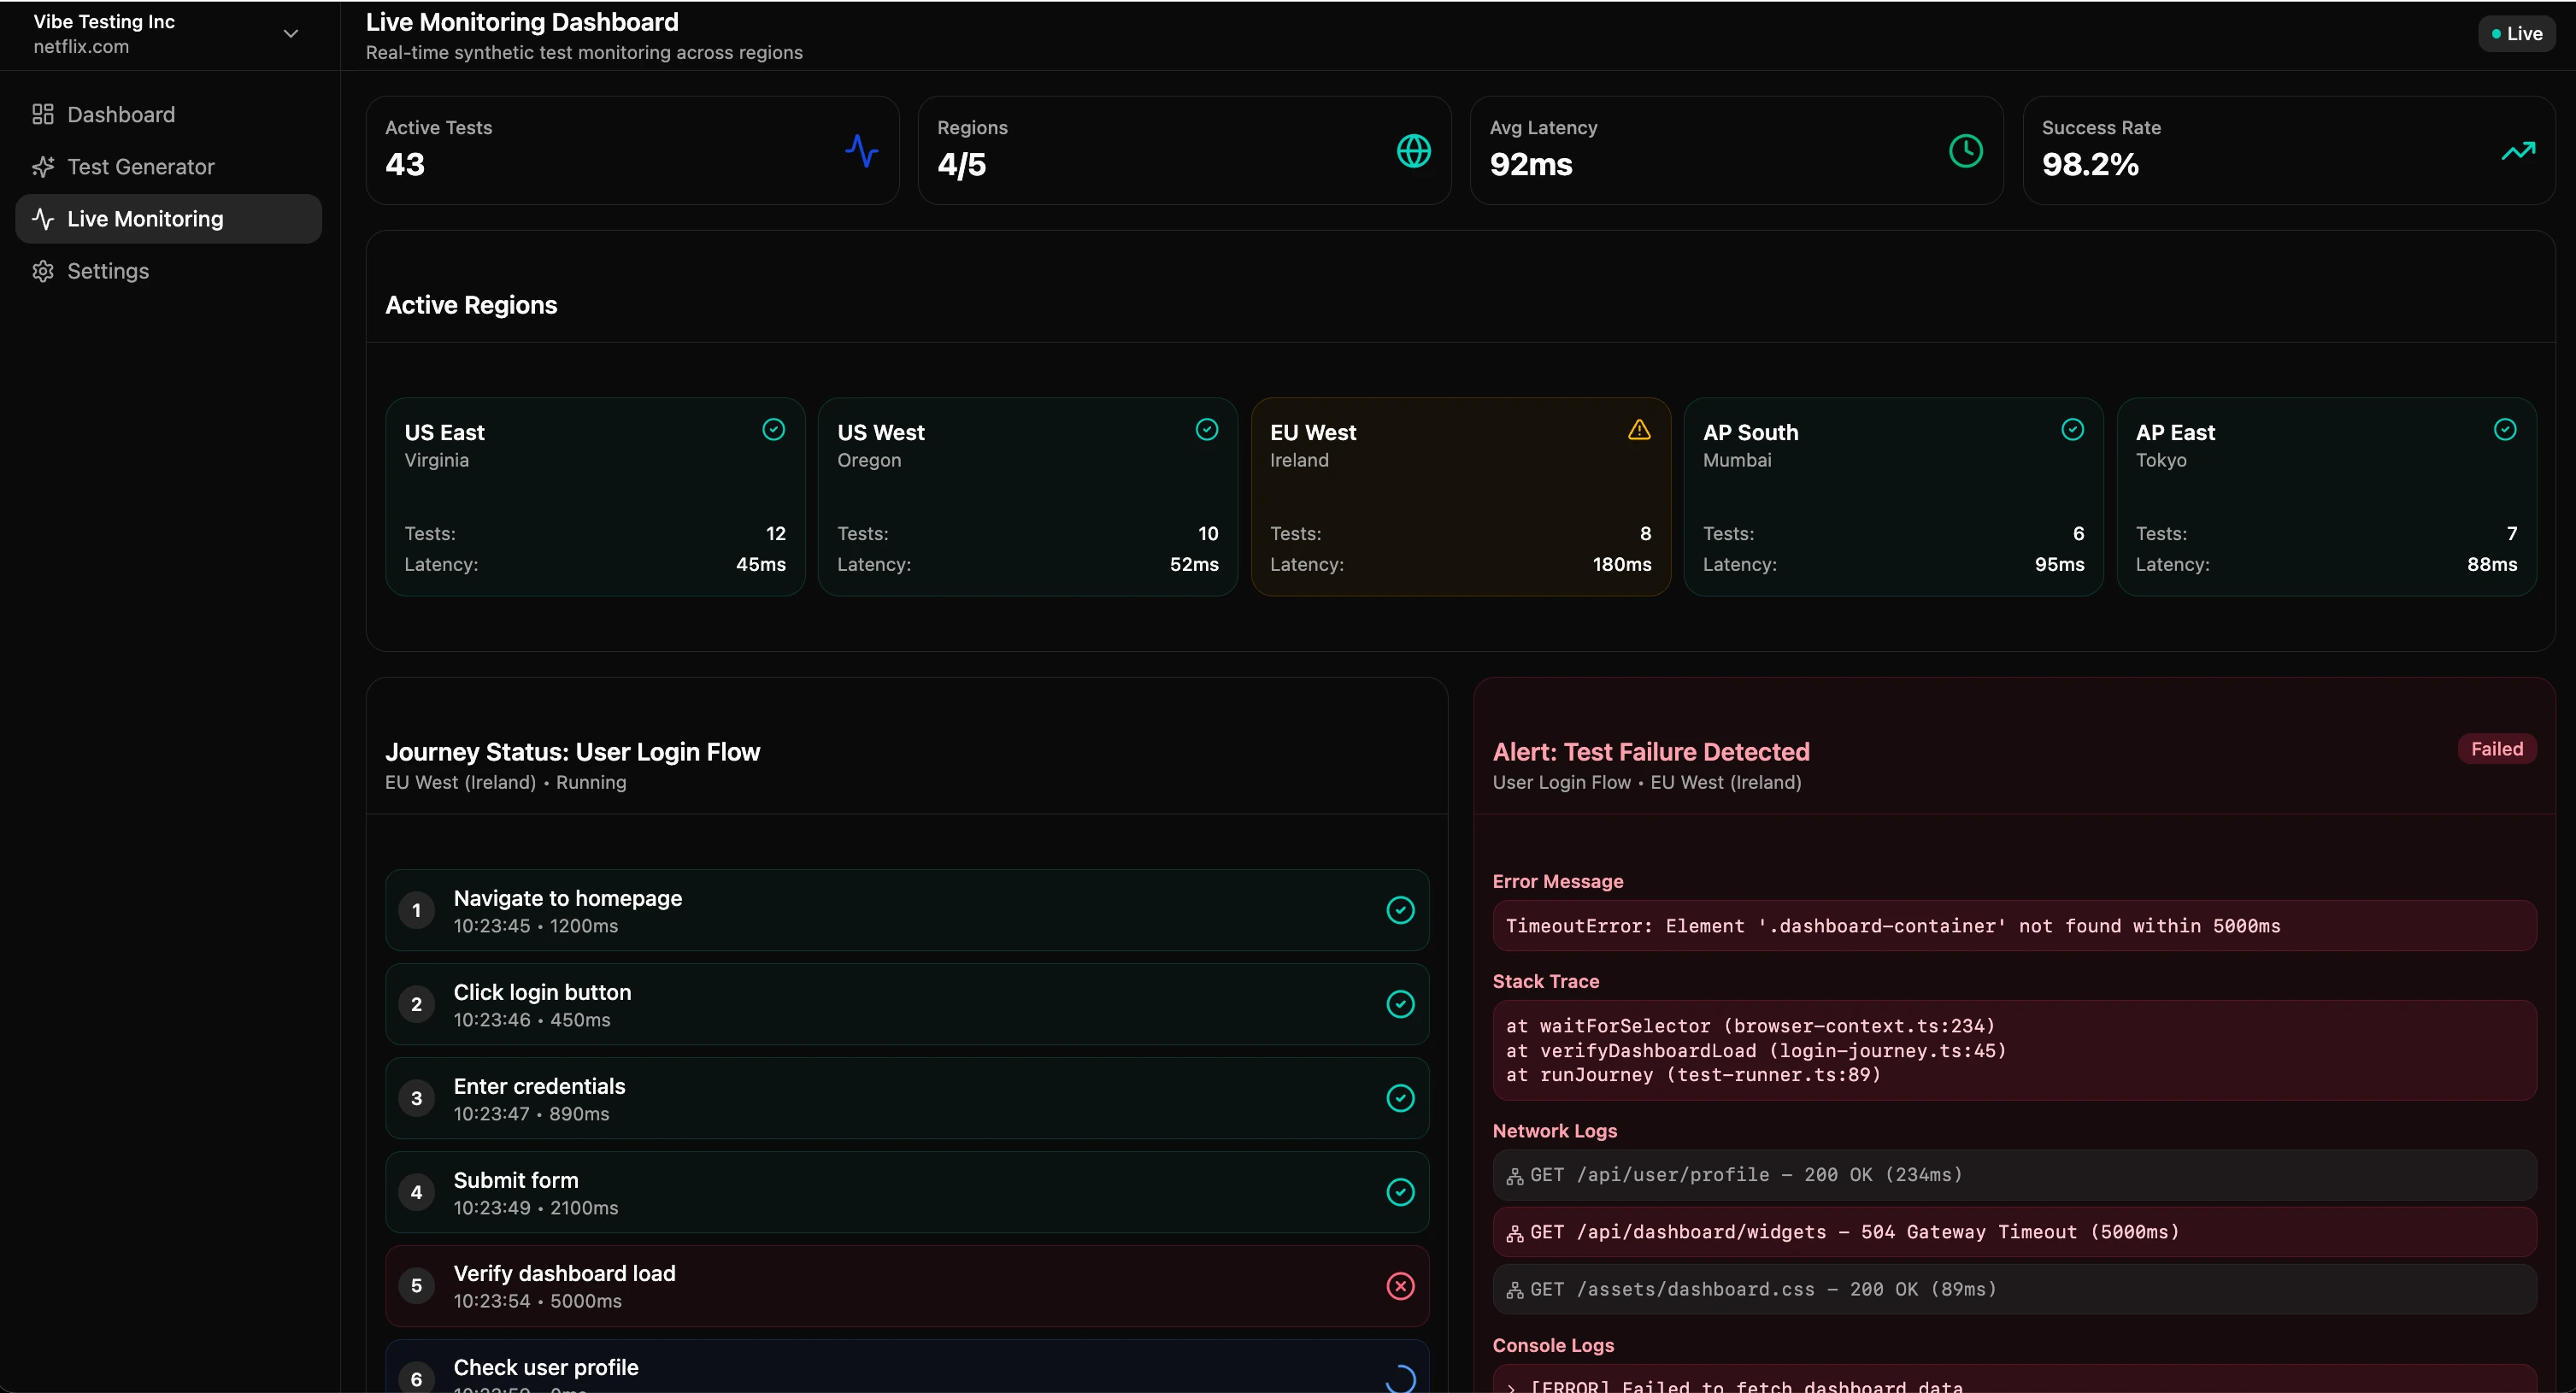The width and height of the screenshot is (2576, 1393).
Task: Toggle the Live status indicator
Action: tap(2517, 32)
